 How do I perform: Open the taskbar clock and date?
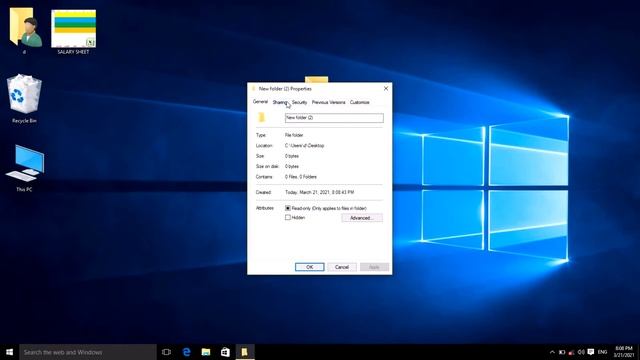click(624, 352)
